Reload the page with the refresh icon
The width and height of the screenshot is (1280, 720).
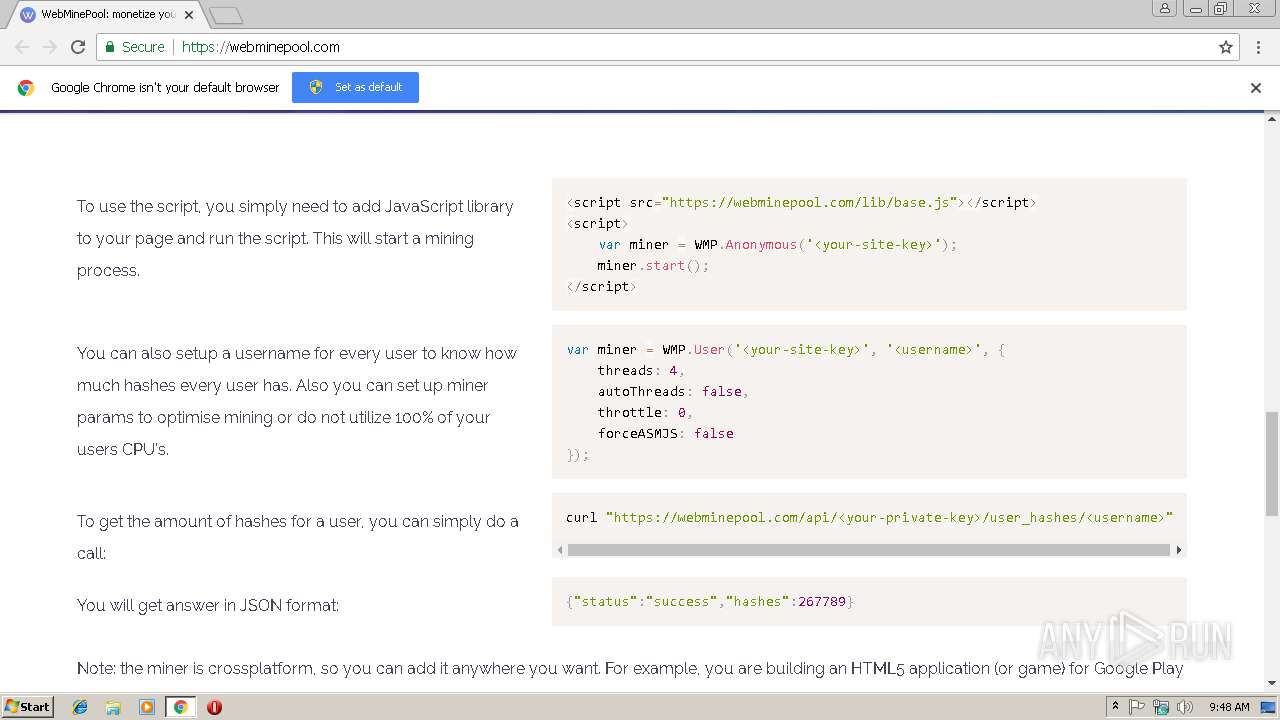[78, 47]
